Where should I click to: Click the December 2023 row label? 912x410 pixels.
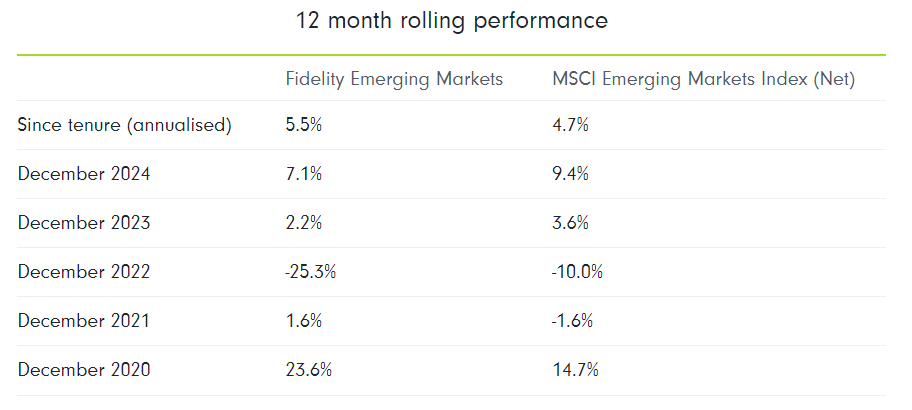(84, 223)
